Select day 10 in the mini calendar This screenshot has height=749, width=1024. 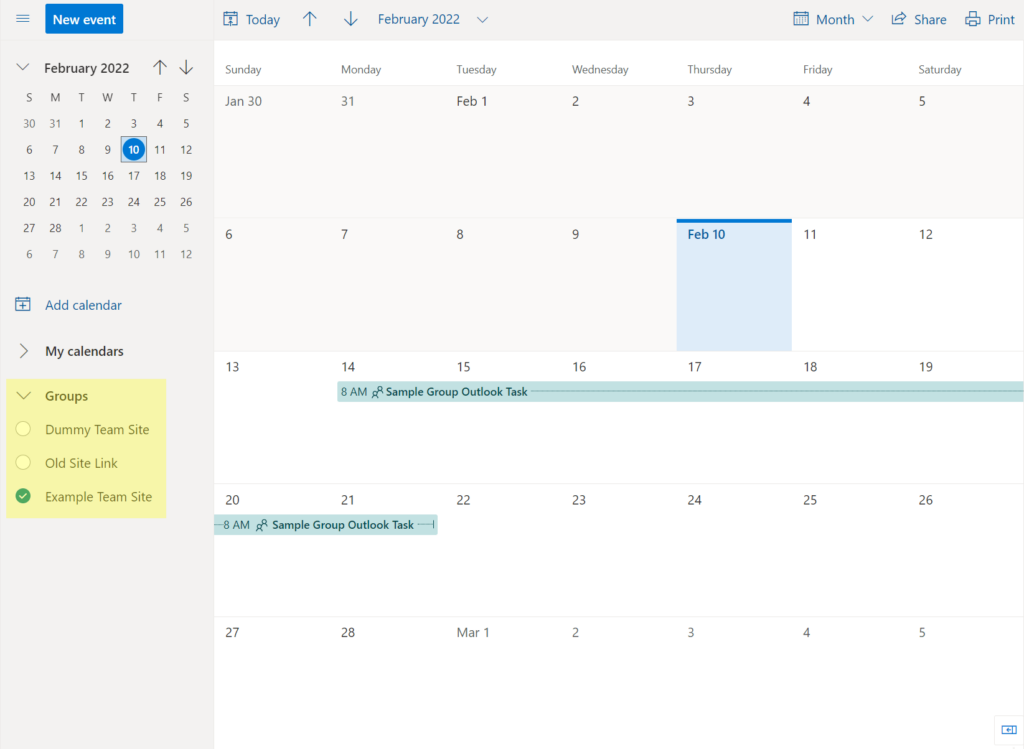134,150
